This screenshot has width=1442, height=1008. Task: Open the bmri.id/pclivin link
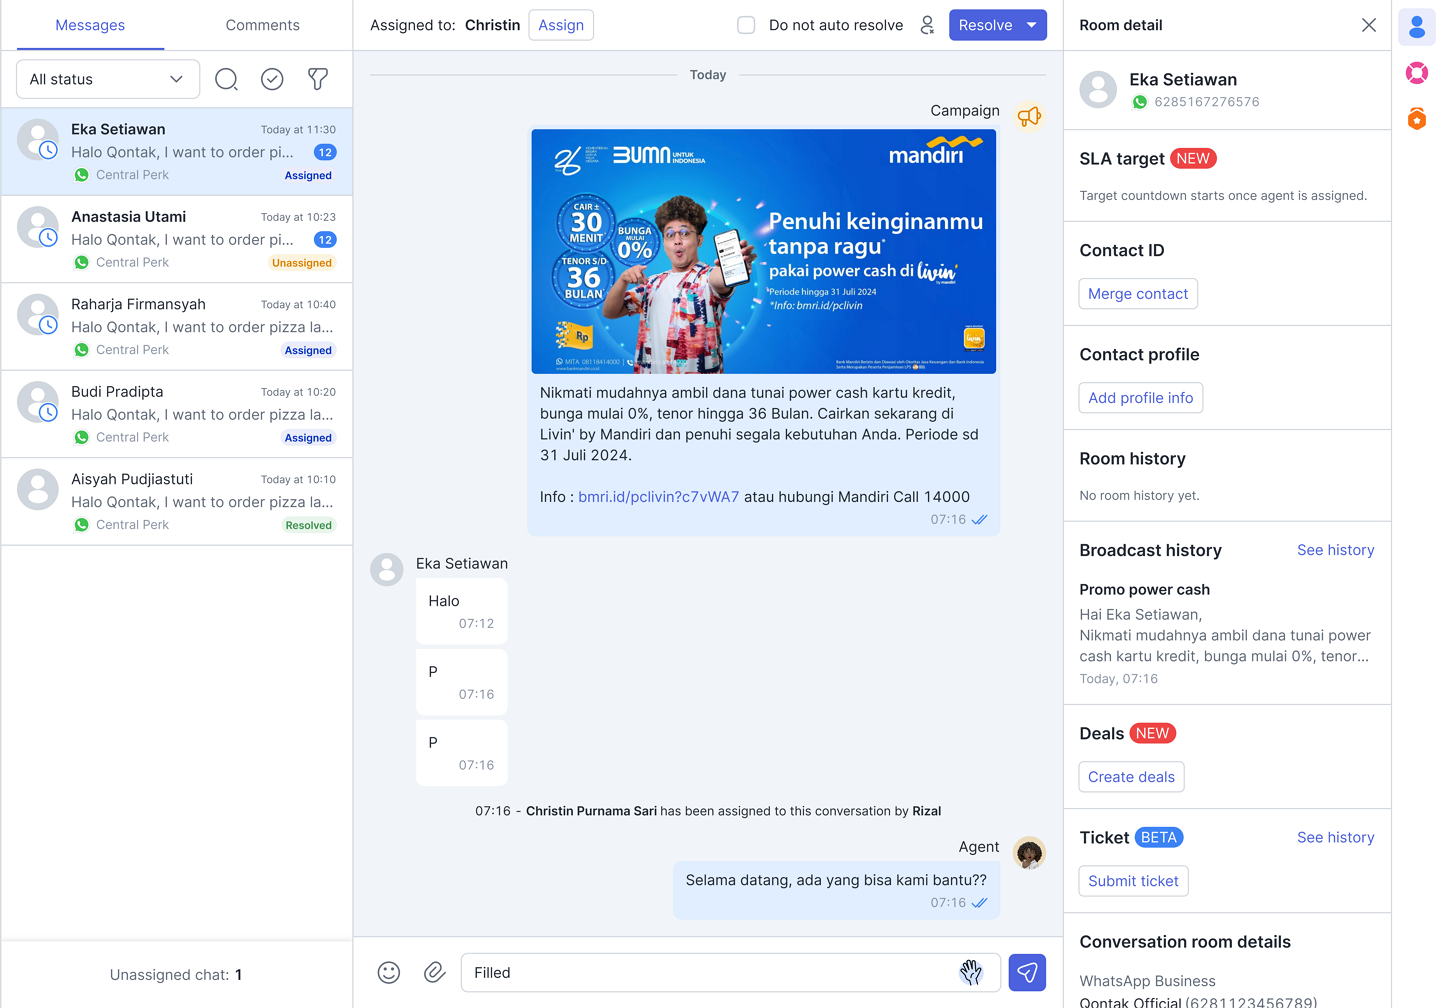coord(658,497)
